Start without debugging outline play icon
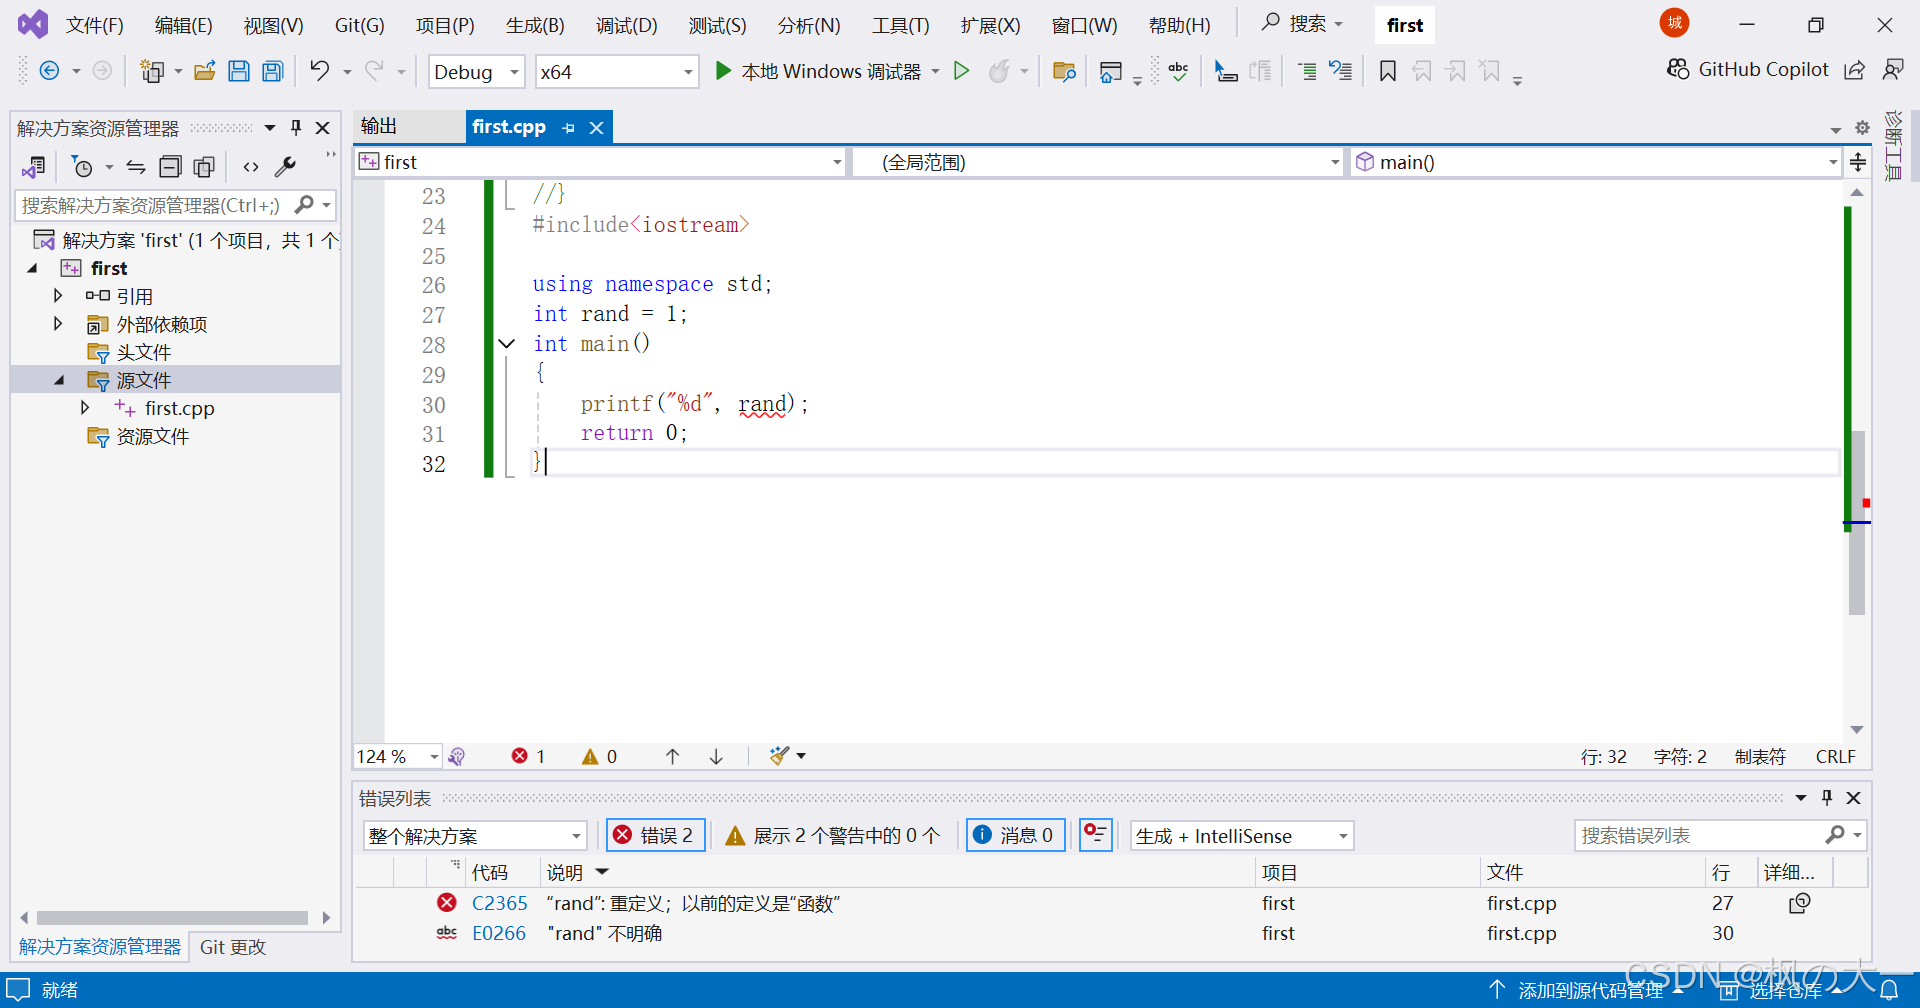Screen dimensions: 1920x1008 (x=961, y=71)
